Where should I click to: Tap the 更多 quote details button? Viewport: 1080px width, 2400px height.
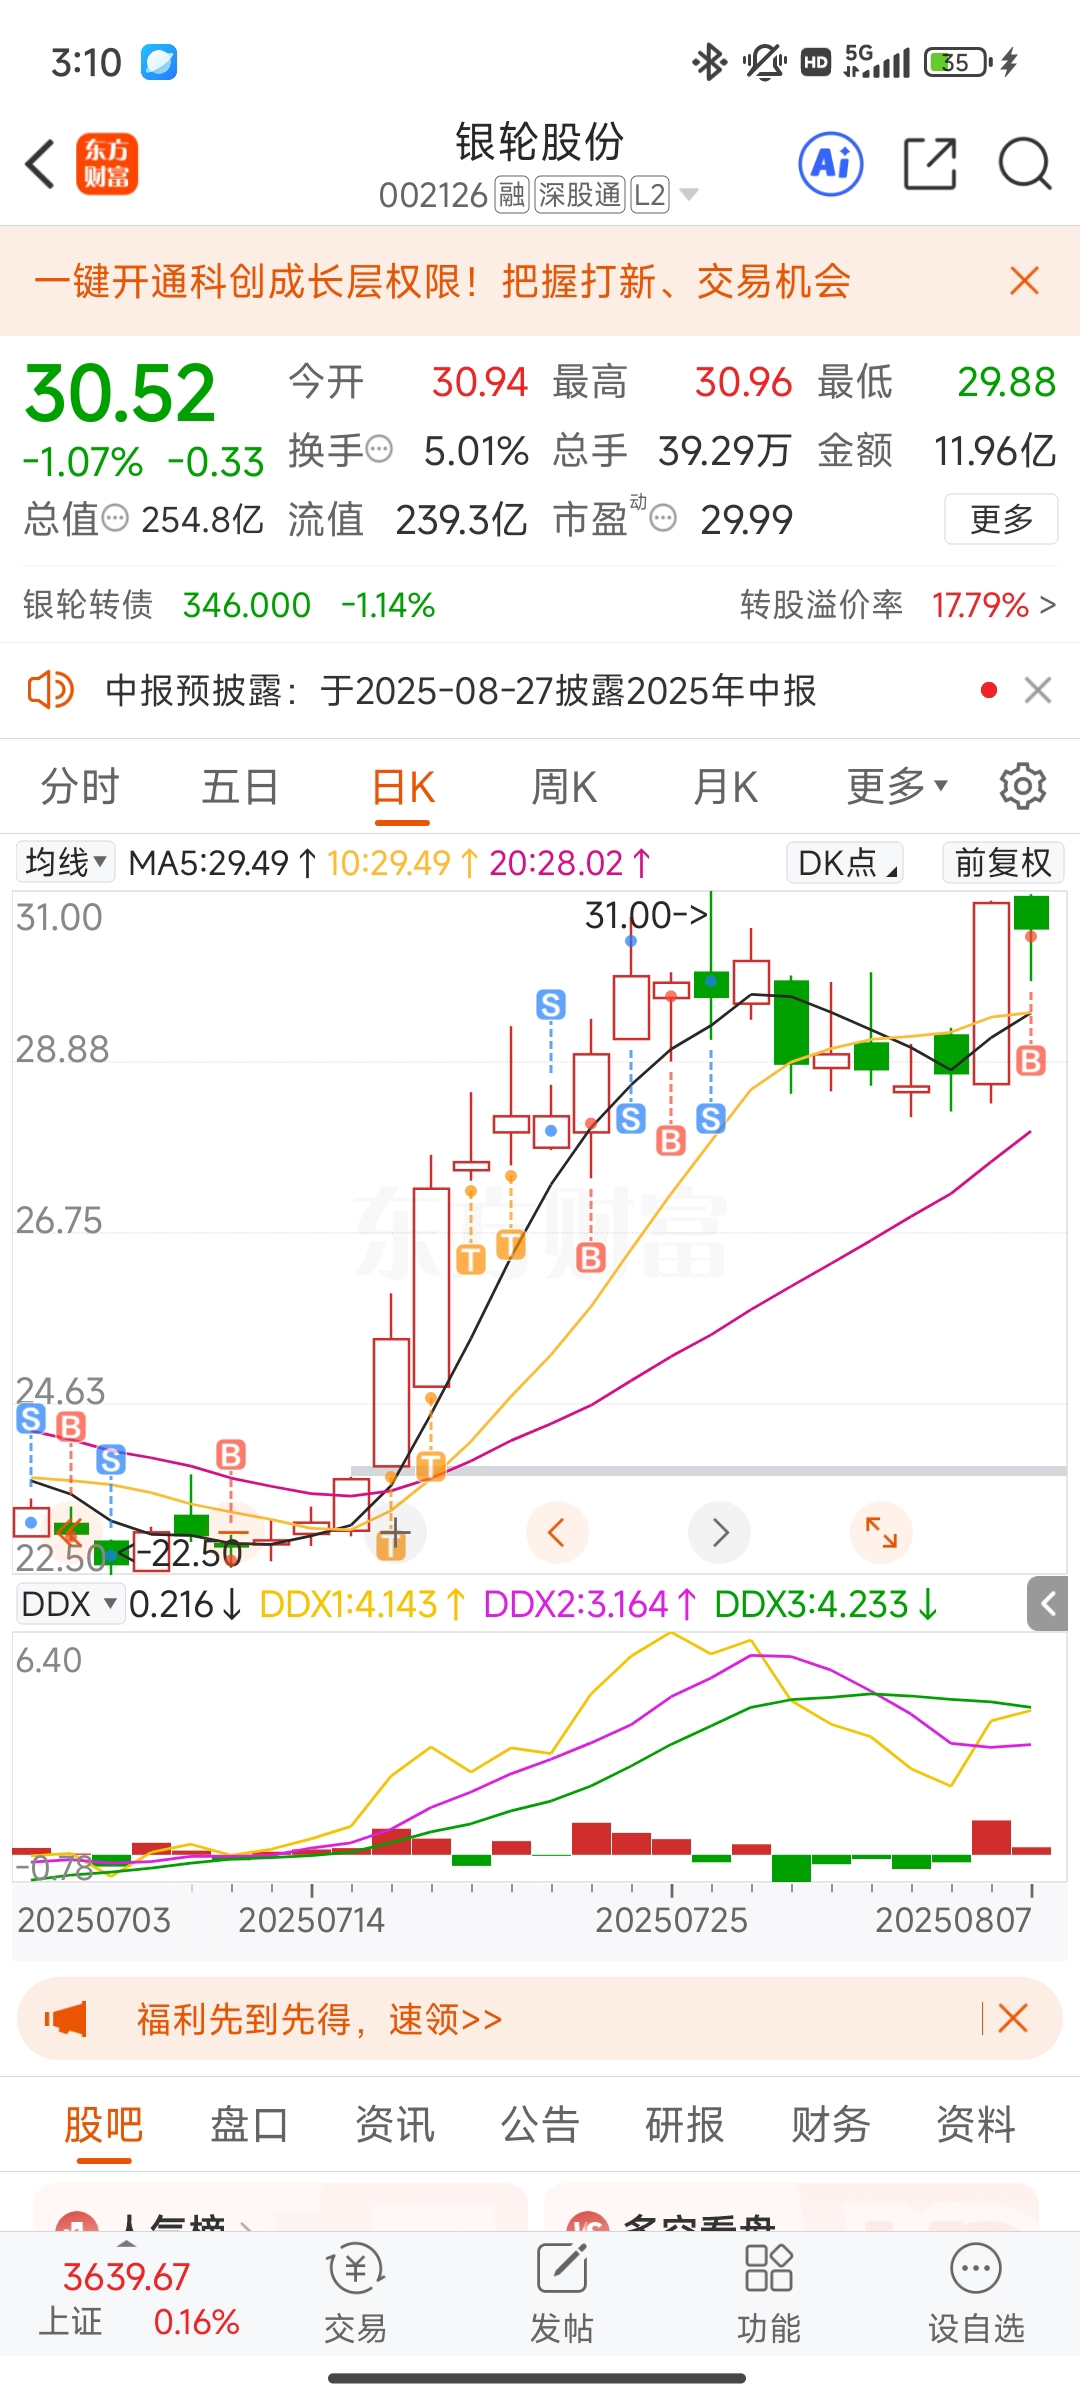1001,519
